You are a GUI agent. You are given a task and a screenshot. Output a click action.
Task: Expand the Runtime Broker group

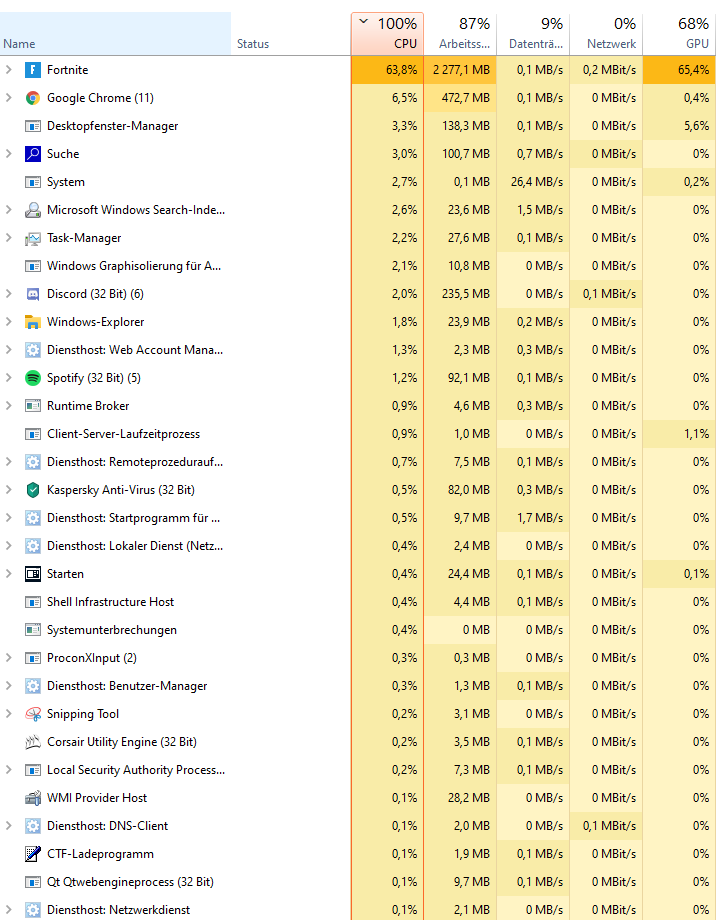(9, 406)
